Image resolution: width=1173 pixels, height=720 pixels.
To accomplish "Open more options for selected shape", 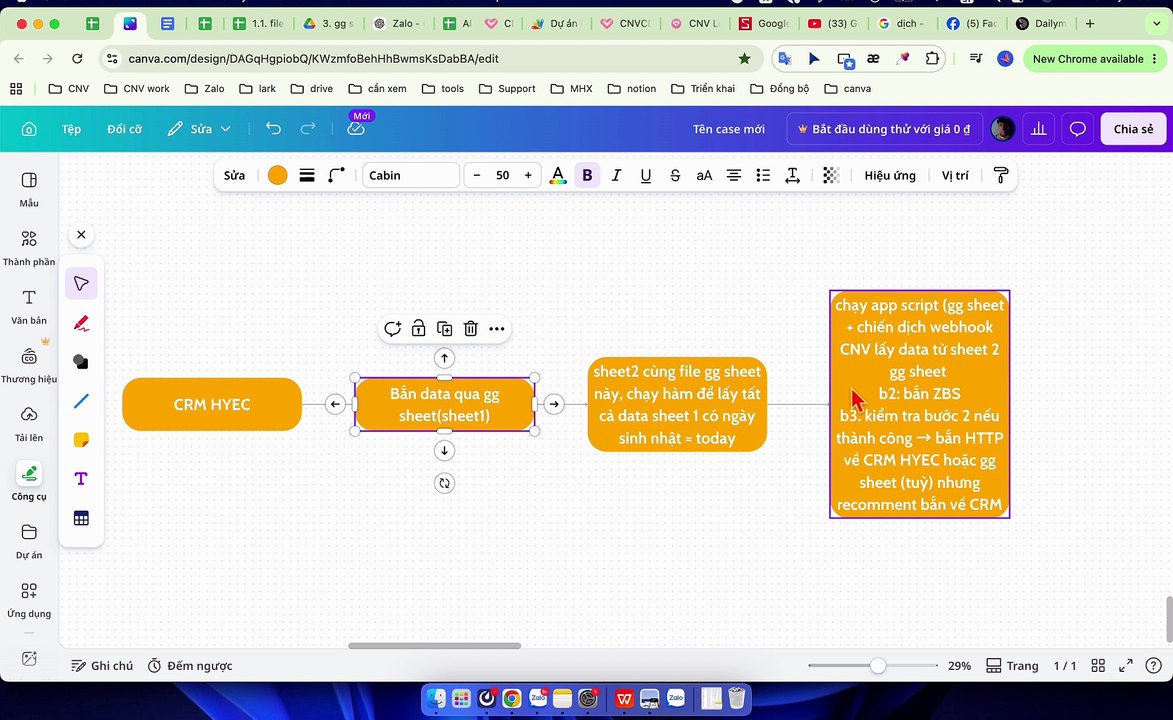I will (x=497, y=329).
